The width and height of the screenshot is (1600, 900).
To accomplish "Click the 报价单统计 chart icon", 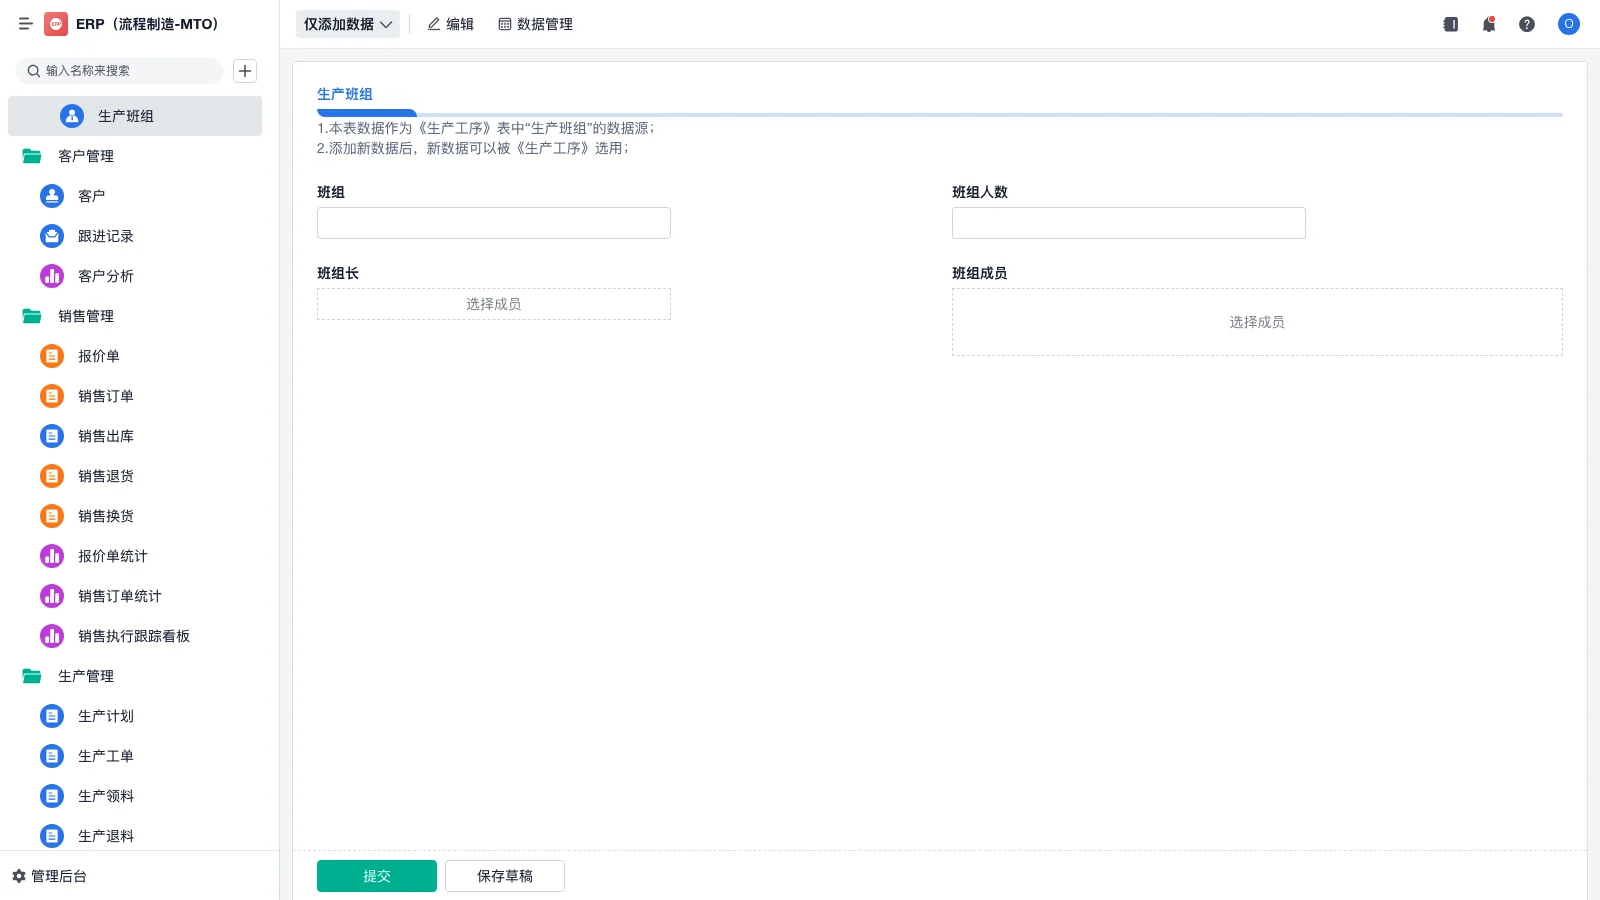I will (x=52, y=556).
